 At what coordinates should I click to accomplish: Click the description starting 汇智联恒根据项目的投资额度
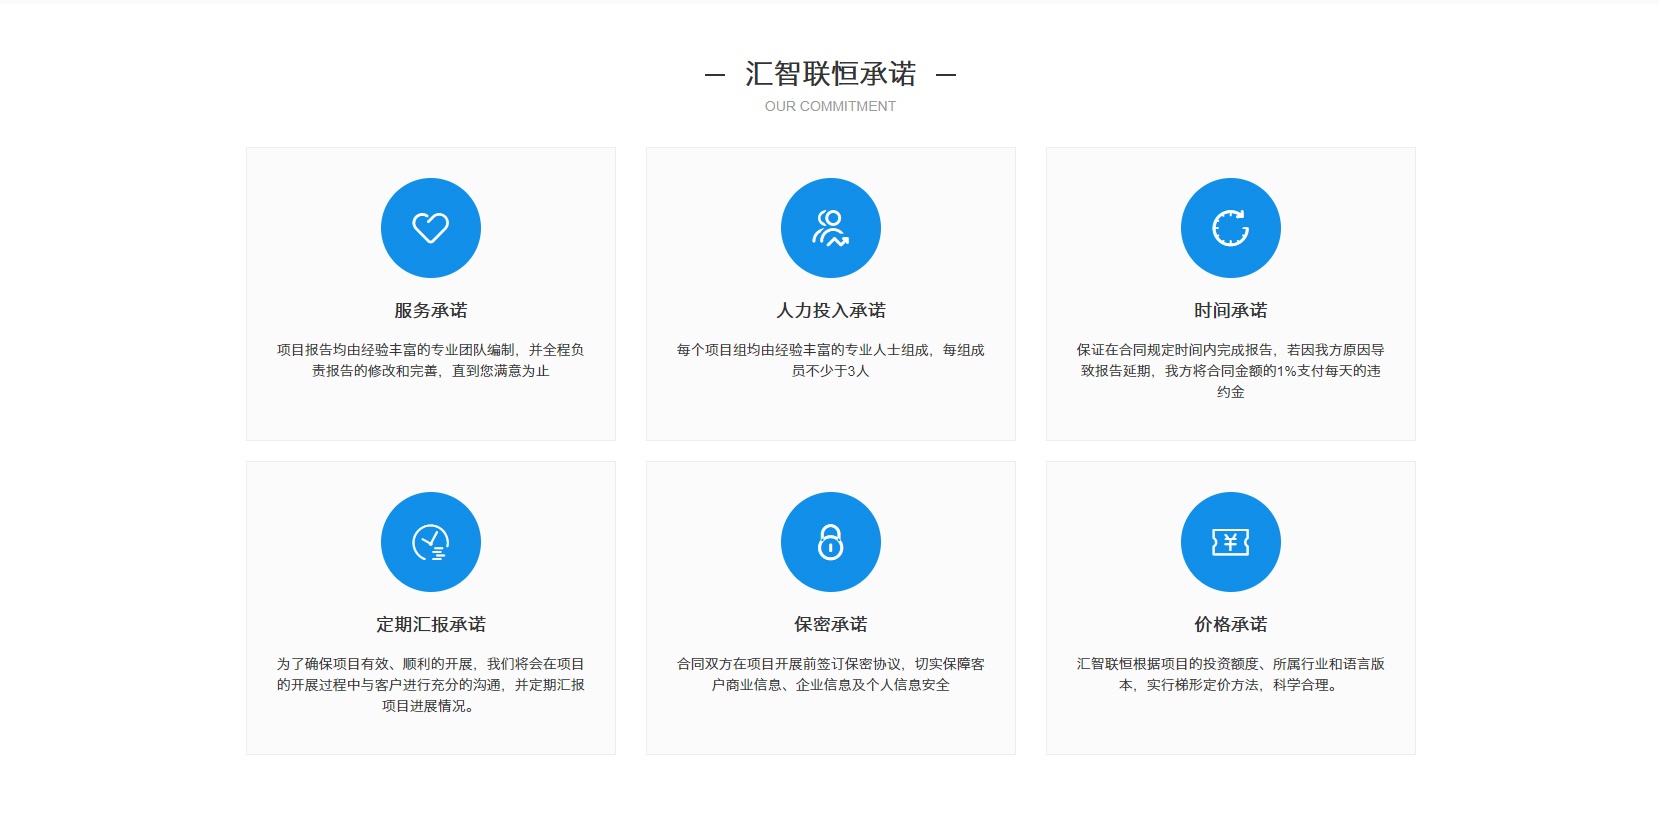(1231, 674)
